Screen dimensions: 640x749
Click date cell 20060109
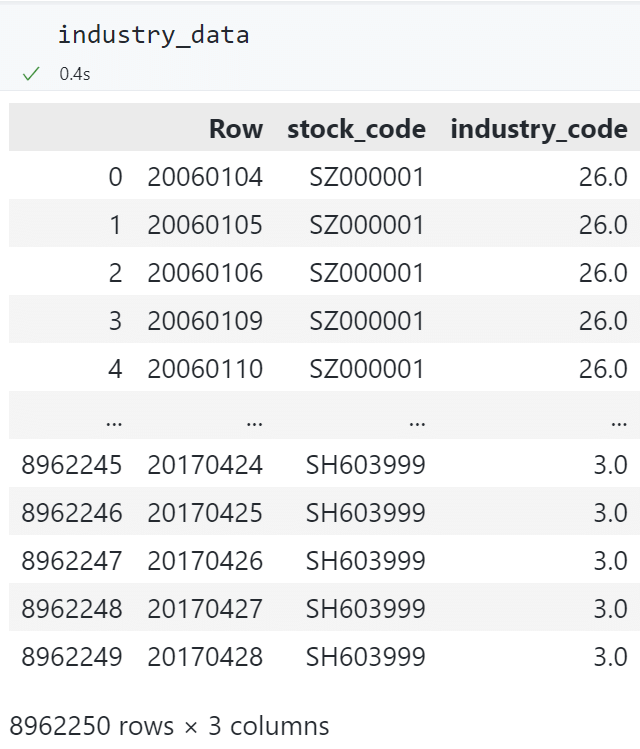205,321
